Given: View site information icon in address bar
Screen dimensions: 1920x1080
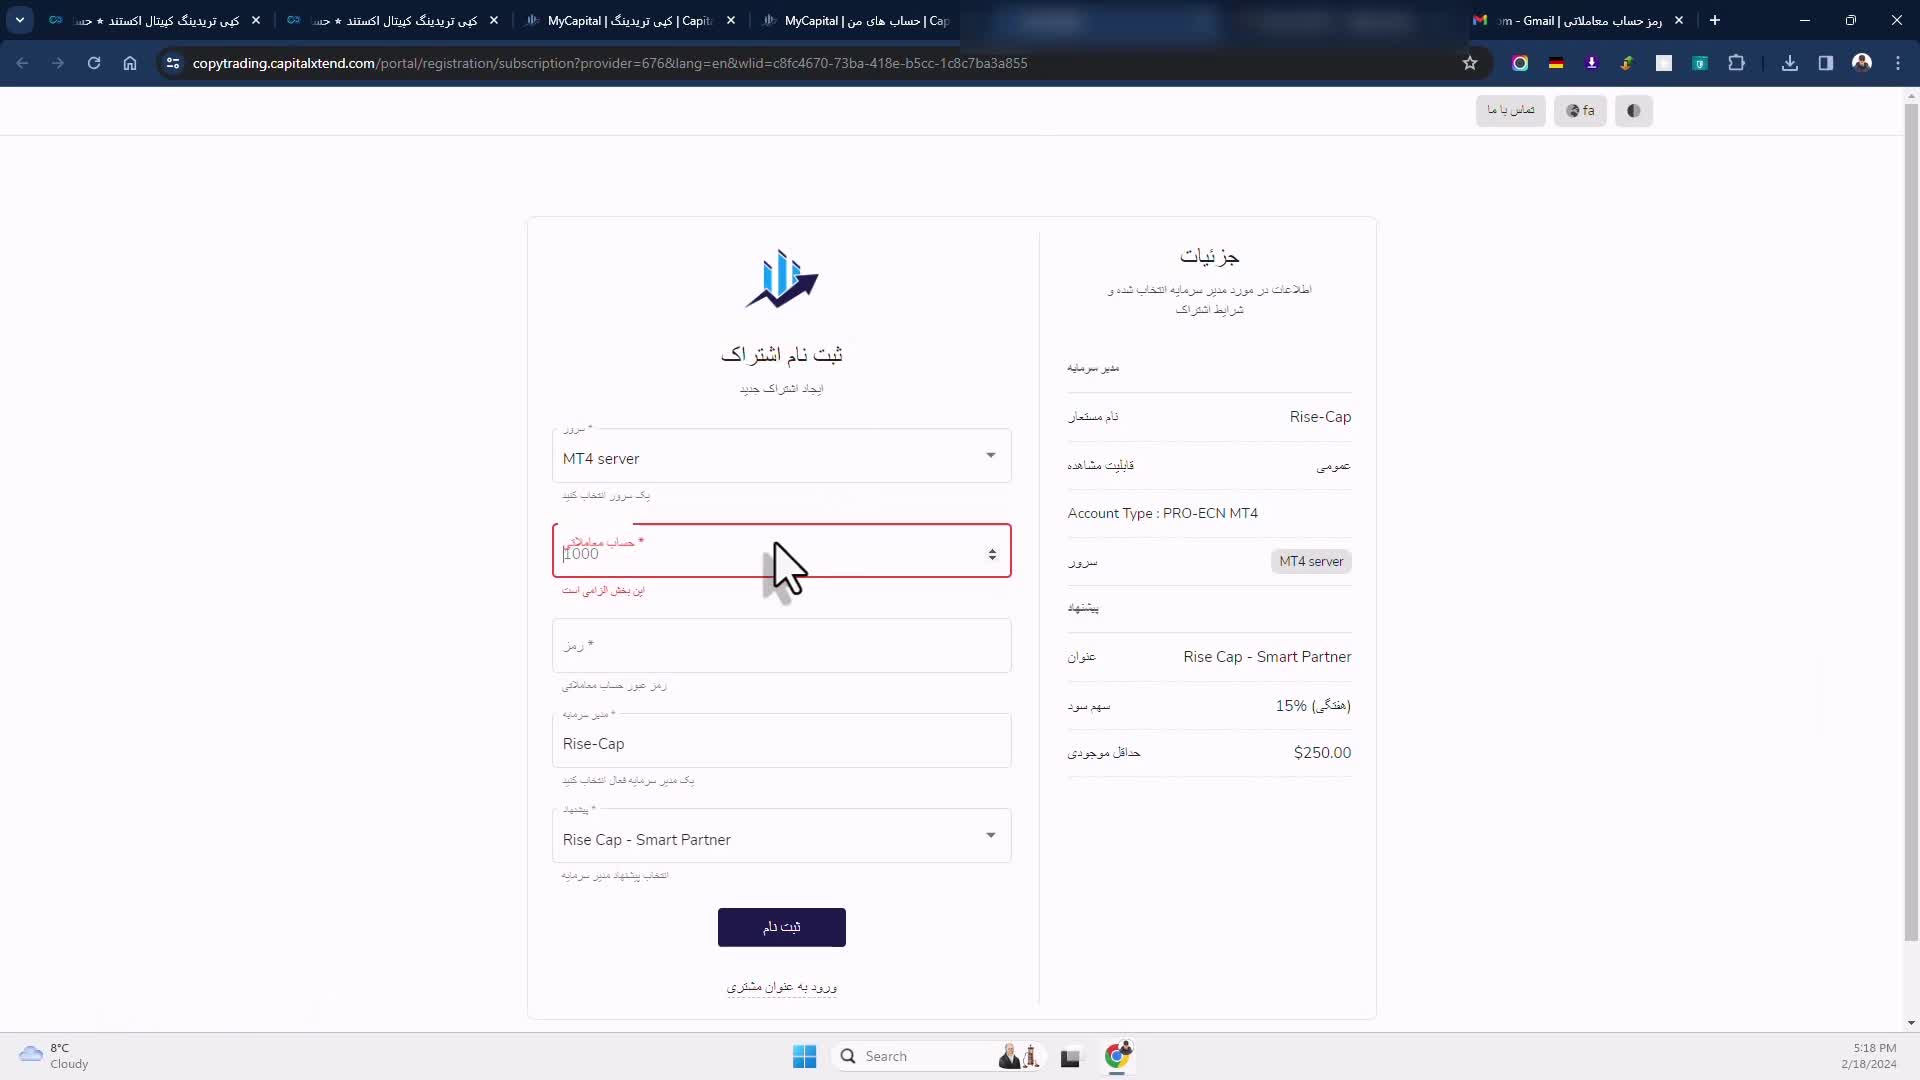Looking at the screenshot, I should tap(173, 63).
